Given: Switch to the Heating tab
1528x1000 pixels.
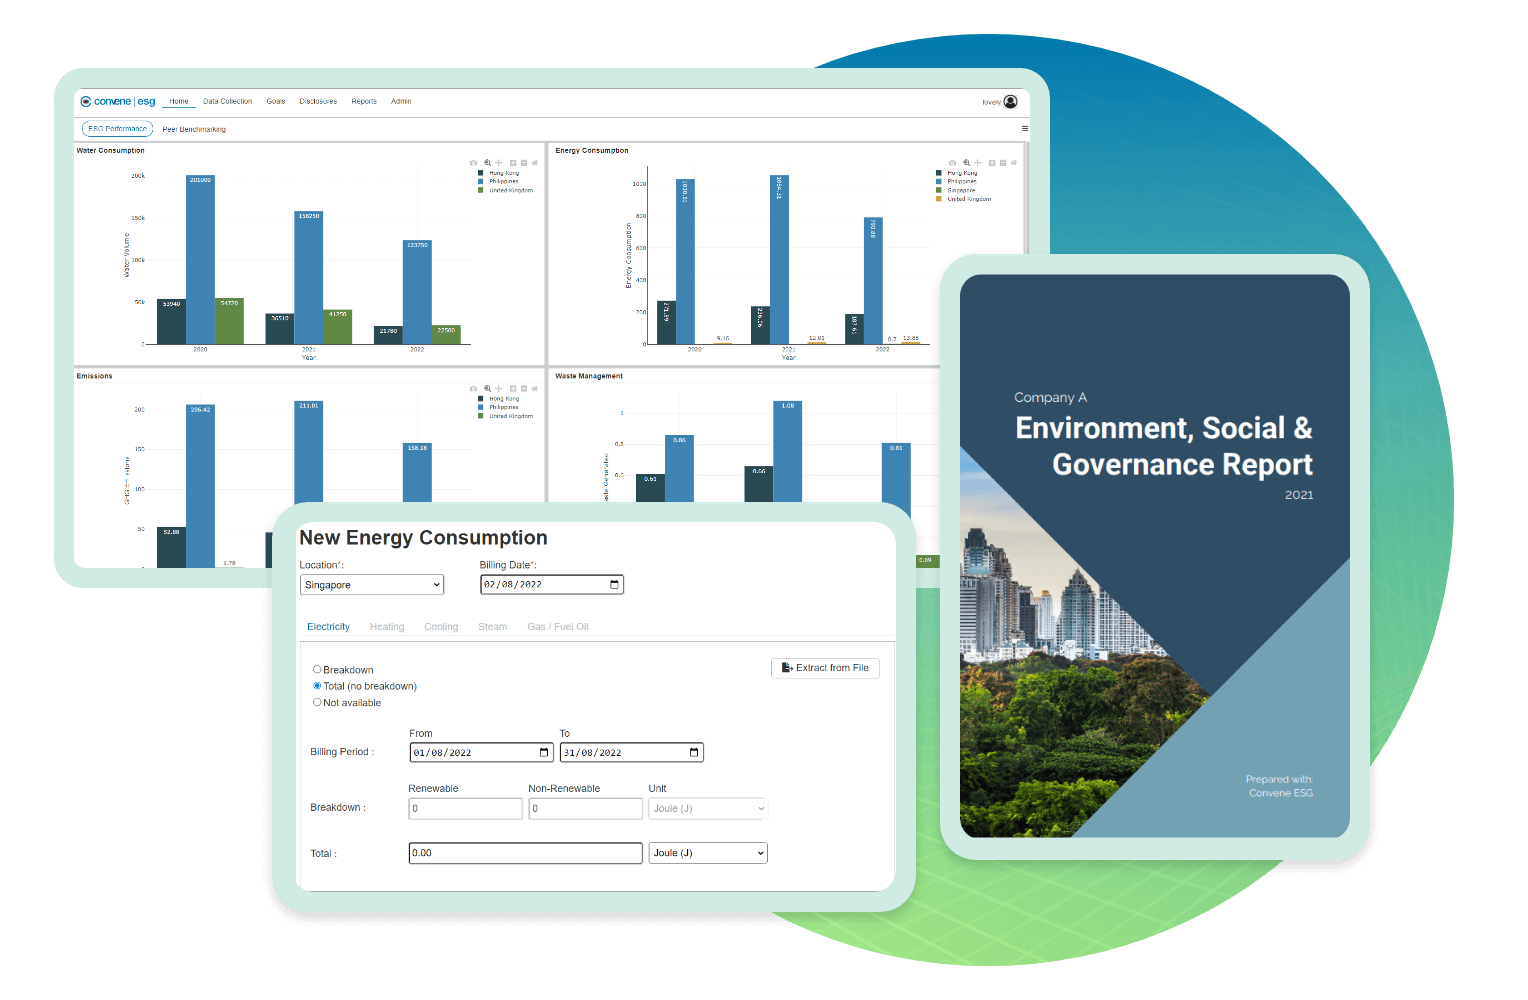Looking at the screenshot, I should tap(387, 627).
